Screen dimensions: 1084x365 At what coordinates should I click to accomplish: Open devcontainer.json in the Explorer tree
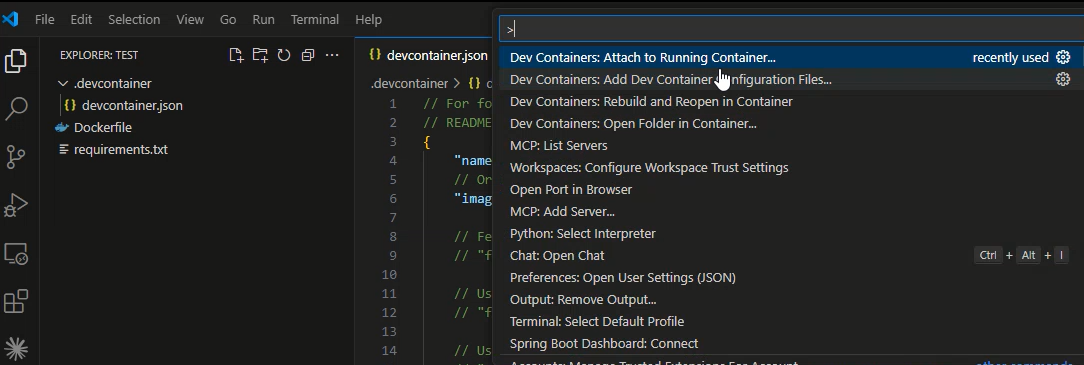132,106
